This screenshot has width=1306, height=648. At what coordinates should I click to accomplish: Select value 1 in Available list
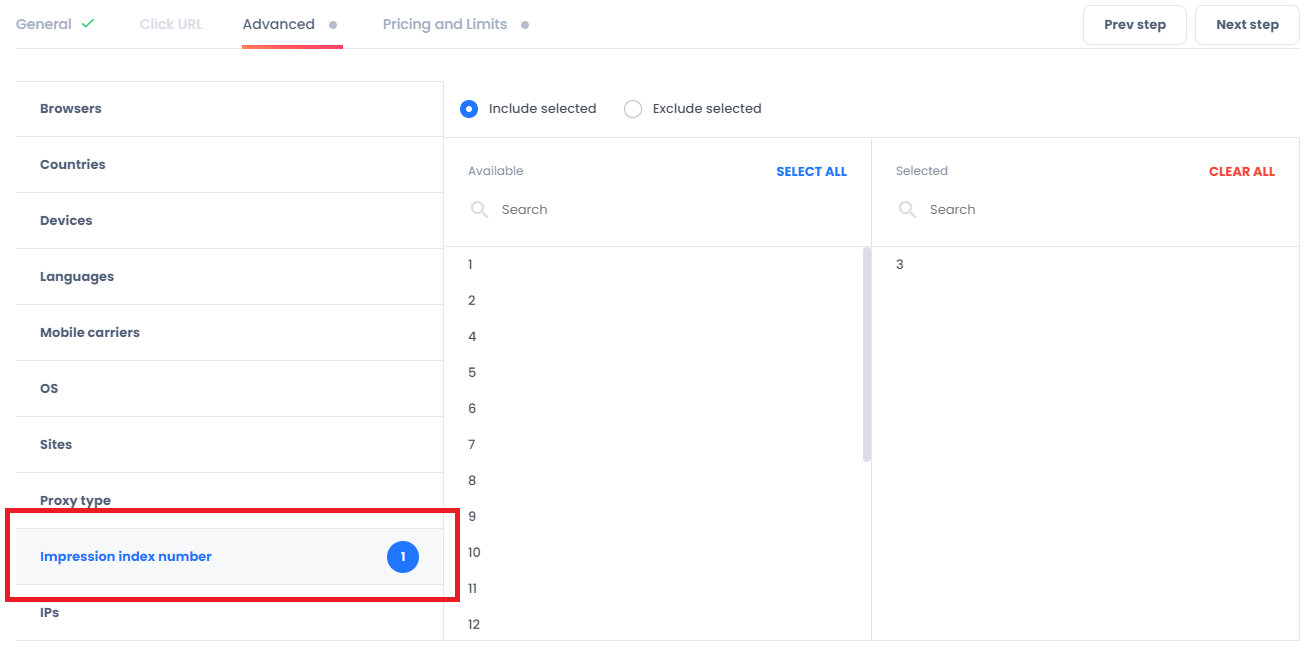pos(657,265)
